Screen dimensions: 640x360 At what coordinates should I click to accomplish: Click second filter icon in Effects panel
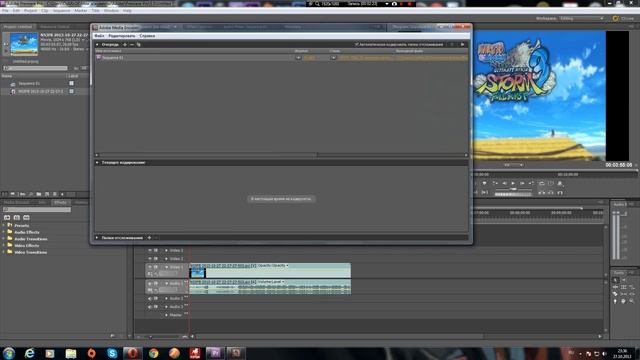[17, 218]
